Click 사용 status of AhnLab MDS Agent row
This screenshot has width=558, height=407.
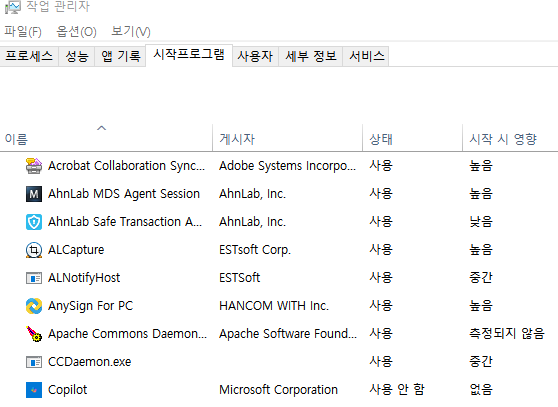tap(381, 194)
